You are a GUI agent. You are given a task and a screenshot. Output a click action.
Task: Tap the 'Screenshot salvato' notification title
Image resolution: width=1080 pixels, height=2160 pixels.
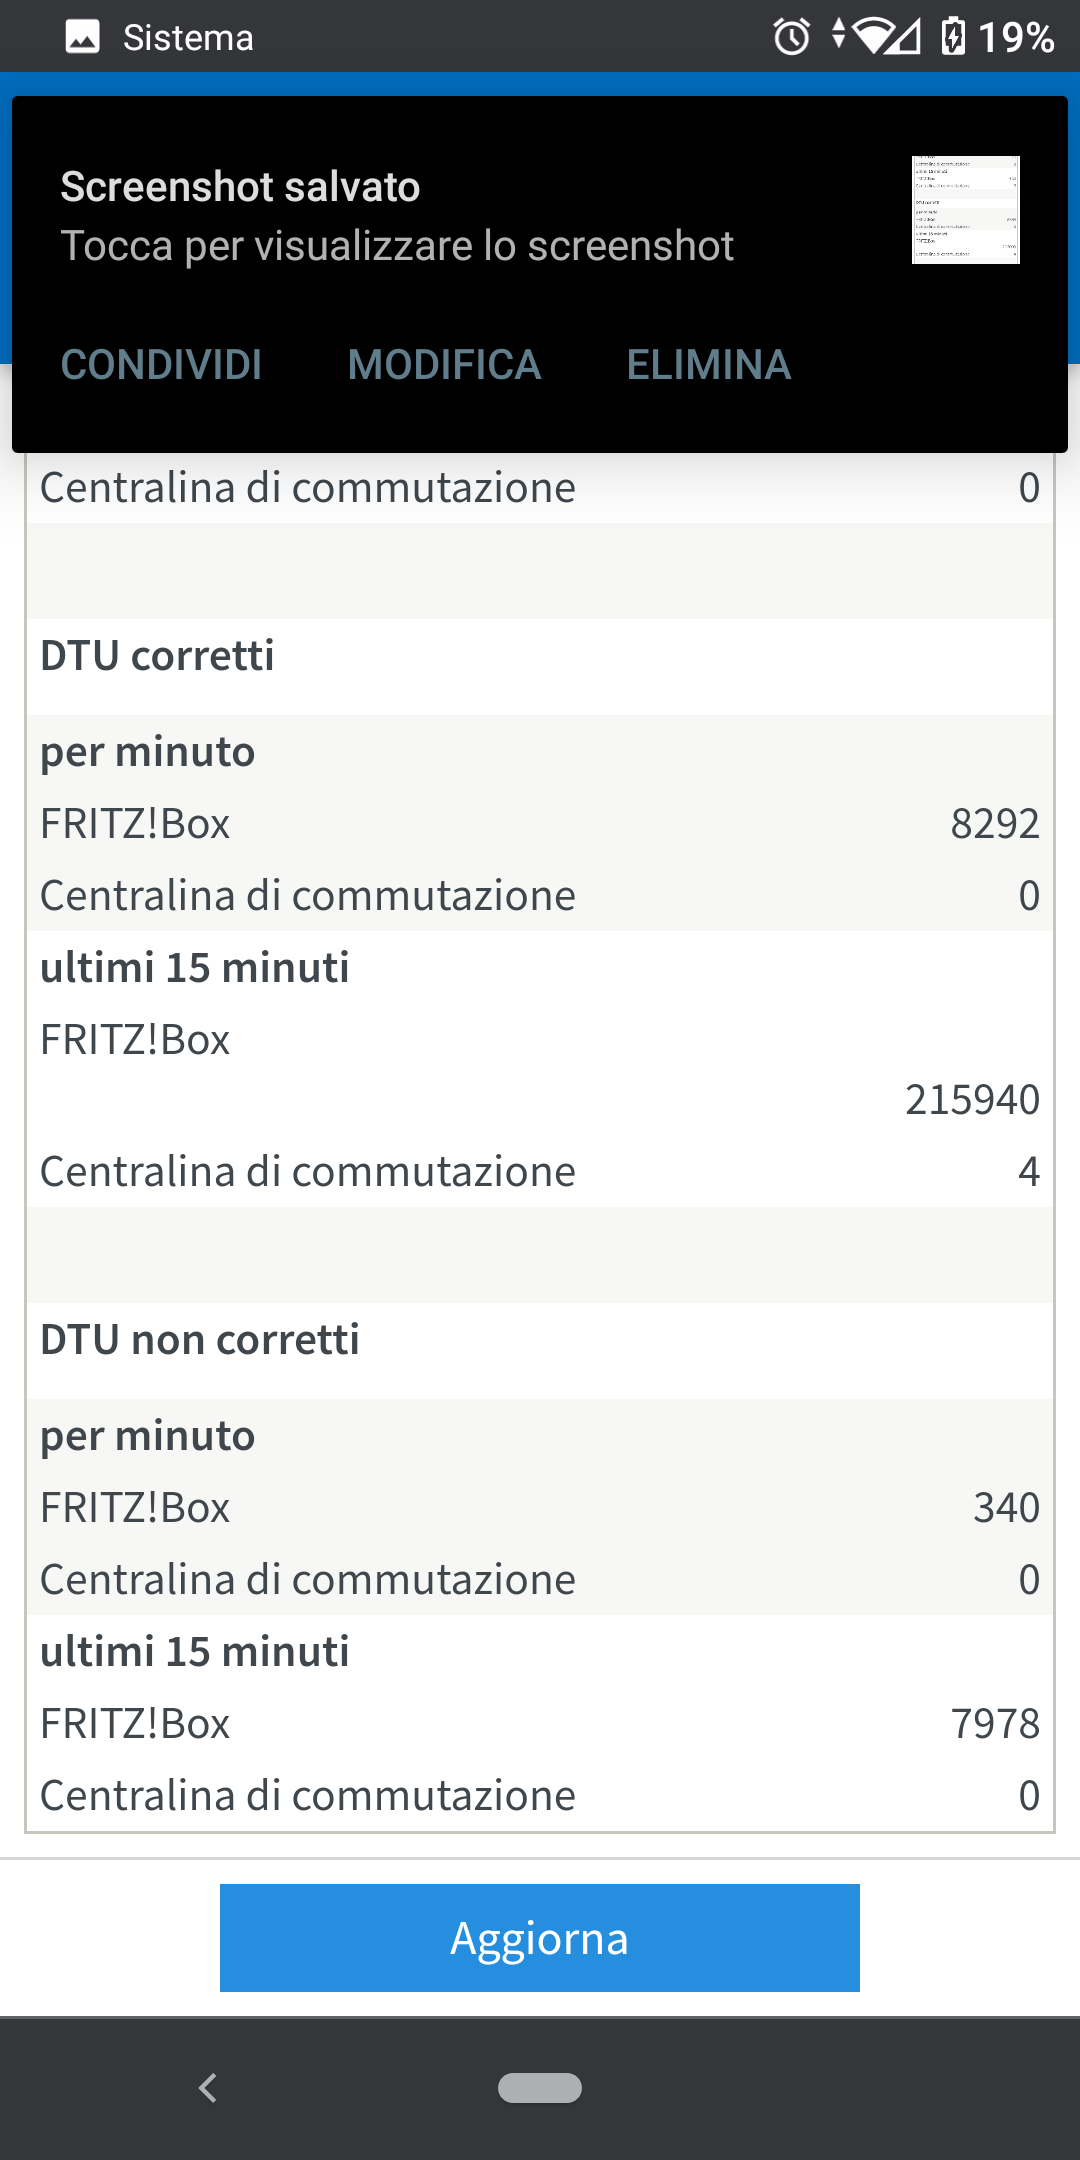coord(240,187)
